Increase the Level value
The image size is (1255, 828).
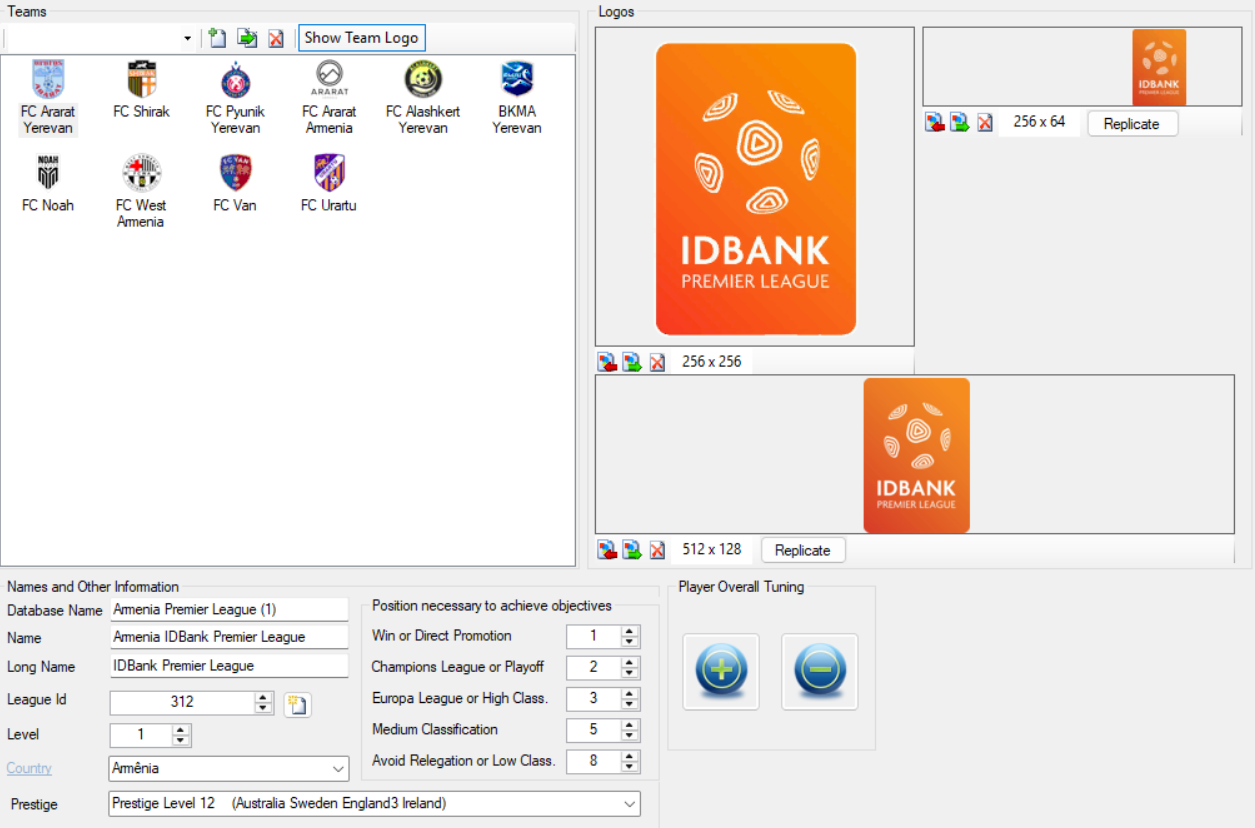click(181, 730)
